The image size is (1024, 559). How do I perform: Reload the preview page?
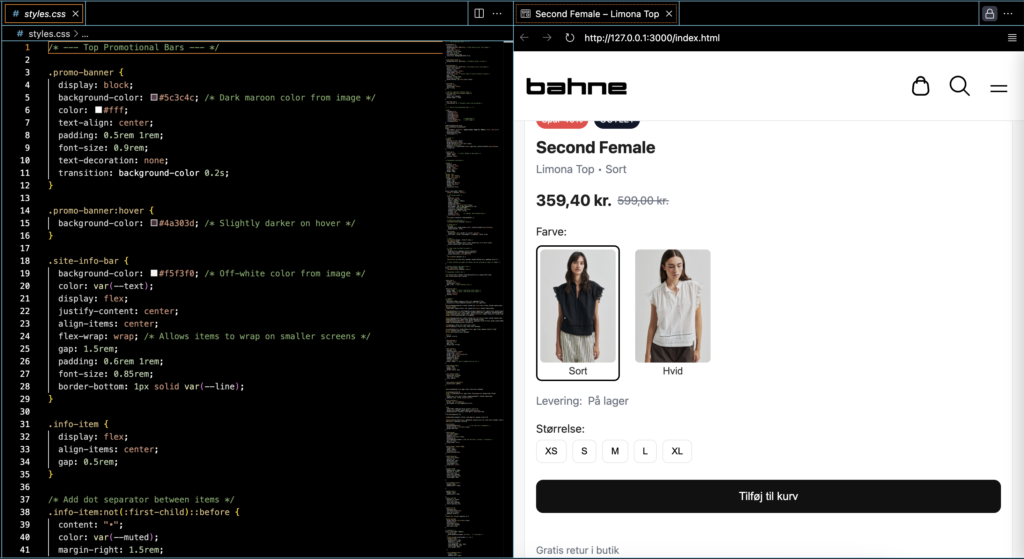point(569,38)
